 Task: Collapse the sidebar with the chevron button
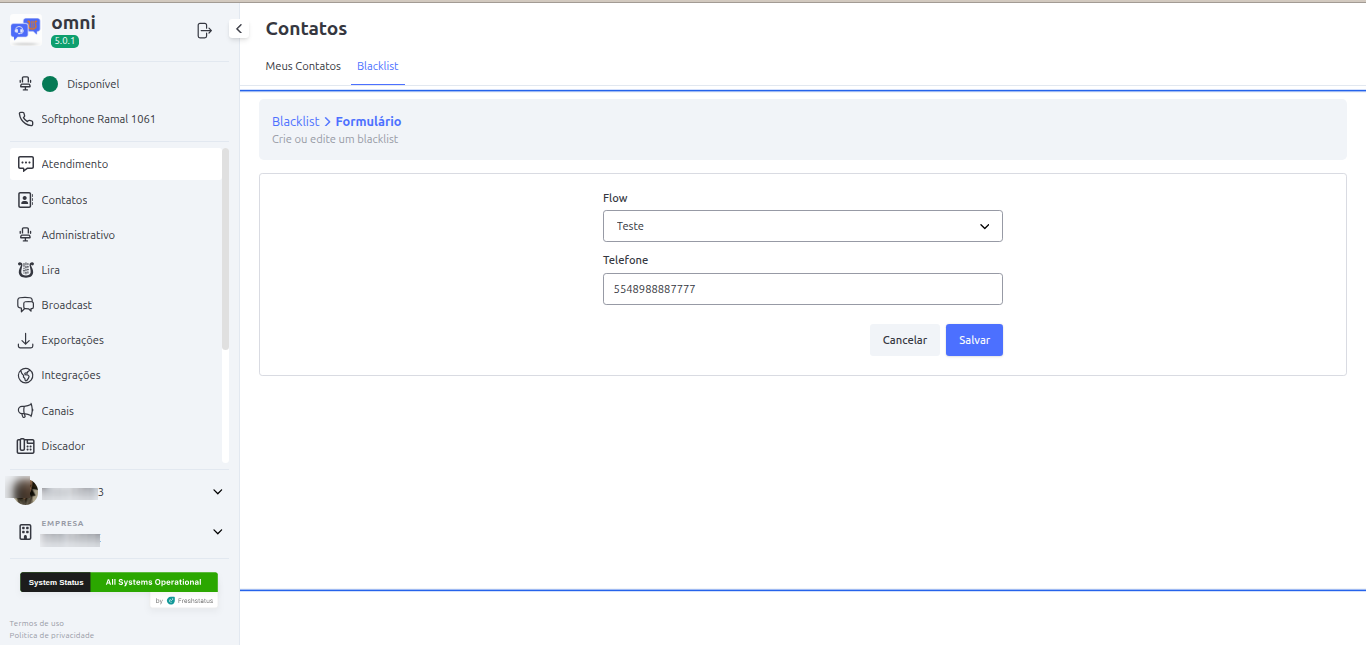coord(239,29)
